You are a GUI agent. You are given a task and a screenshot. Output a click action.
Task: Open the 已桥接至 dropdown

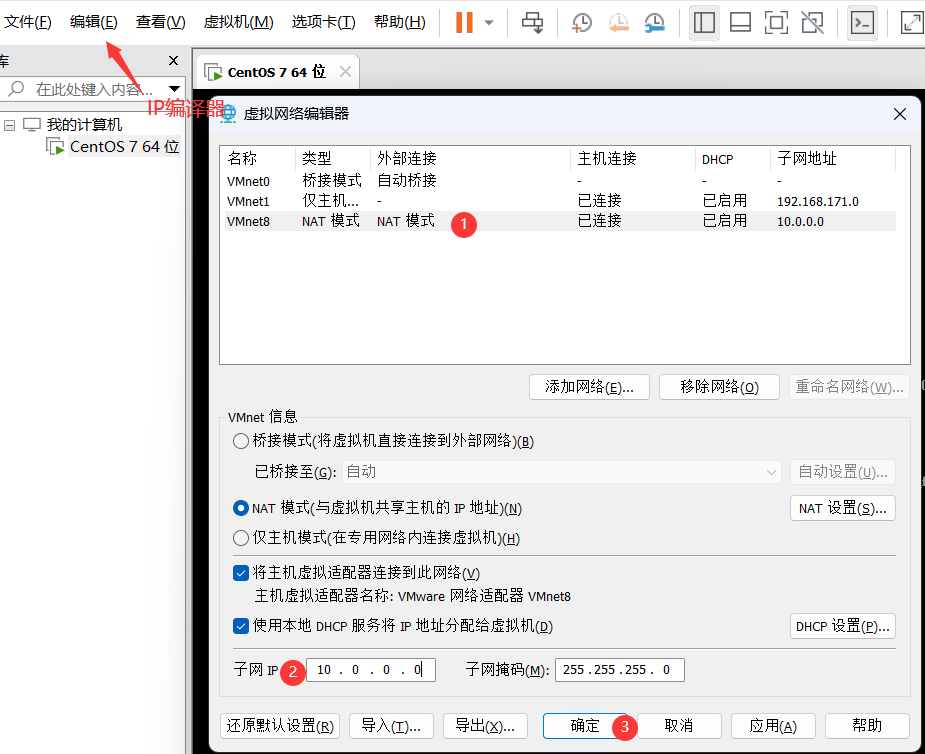point(562,472)
